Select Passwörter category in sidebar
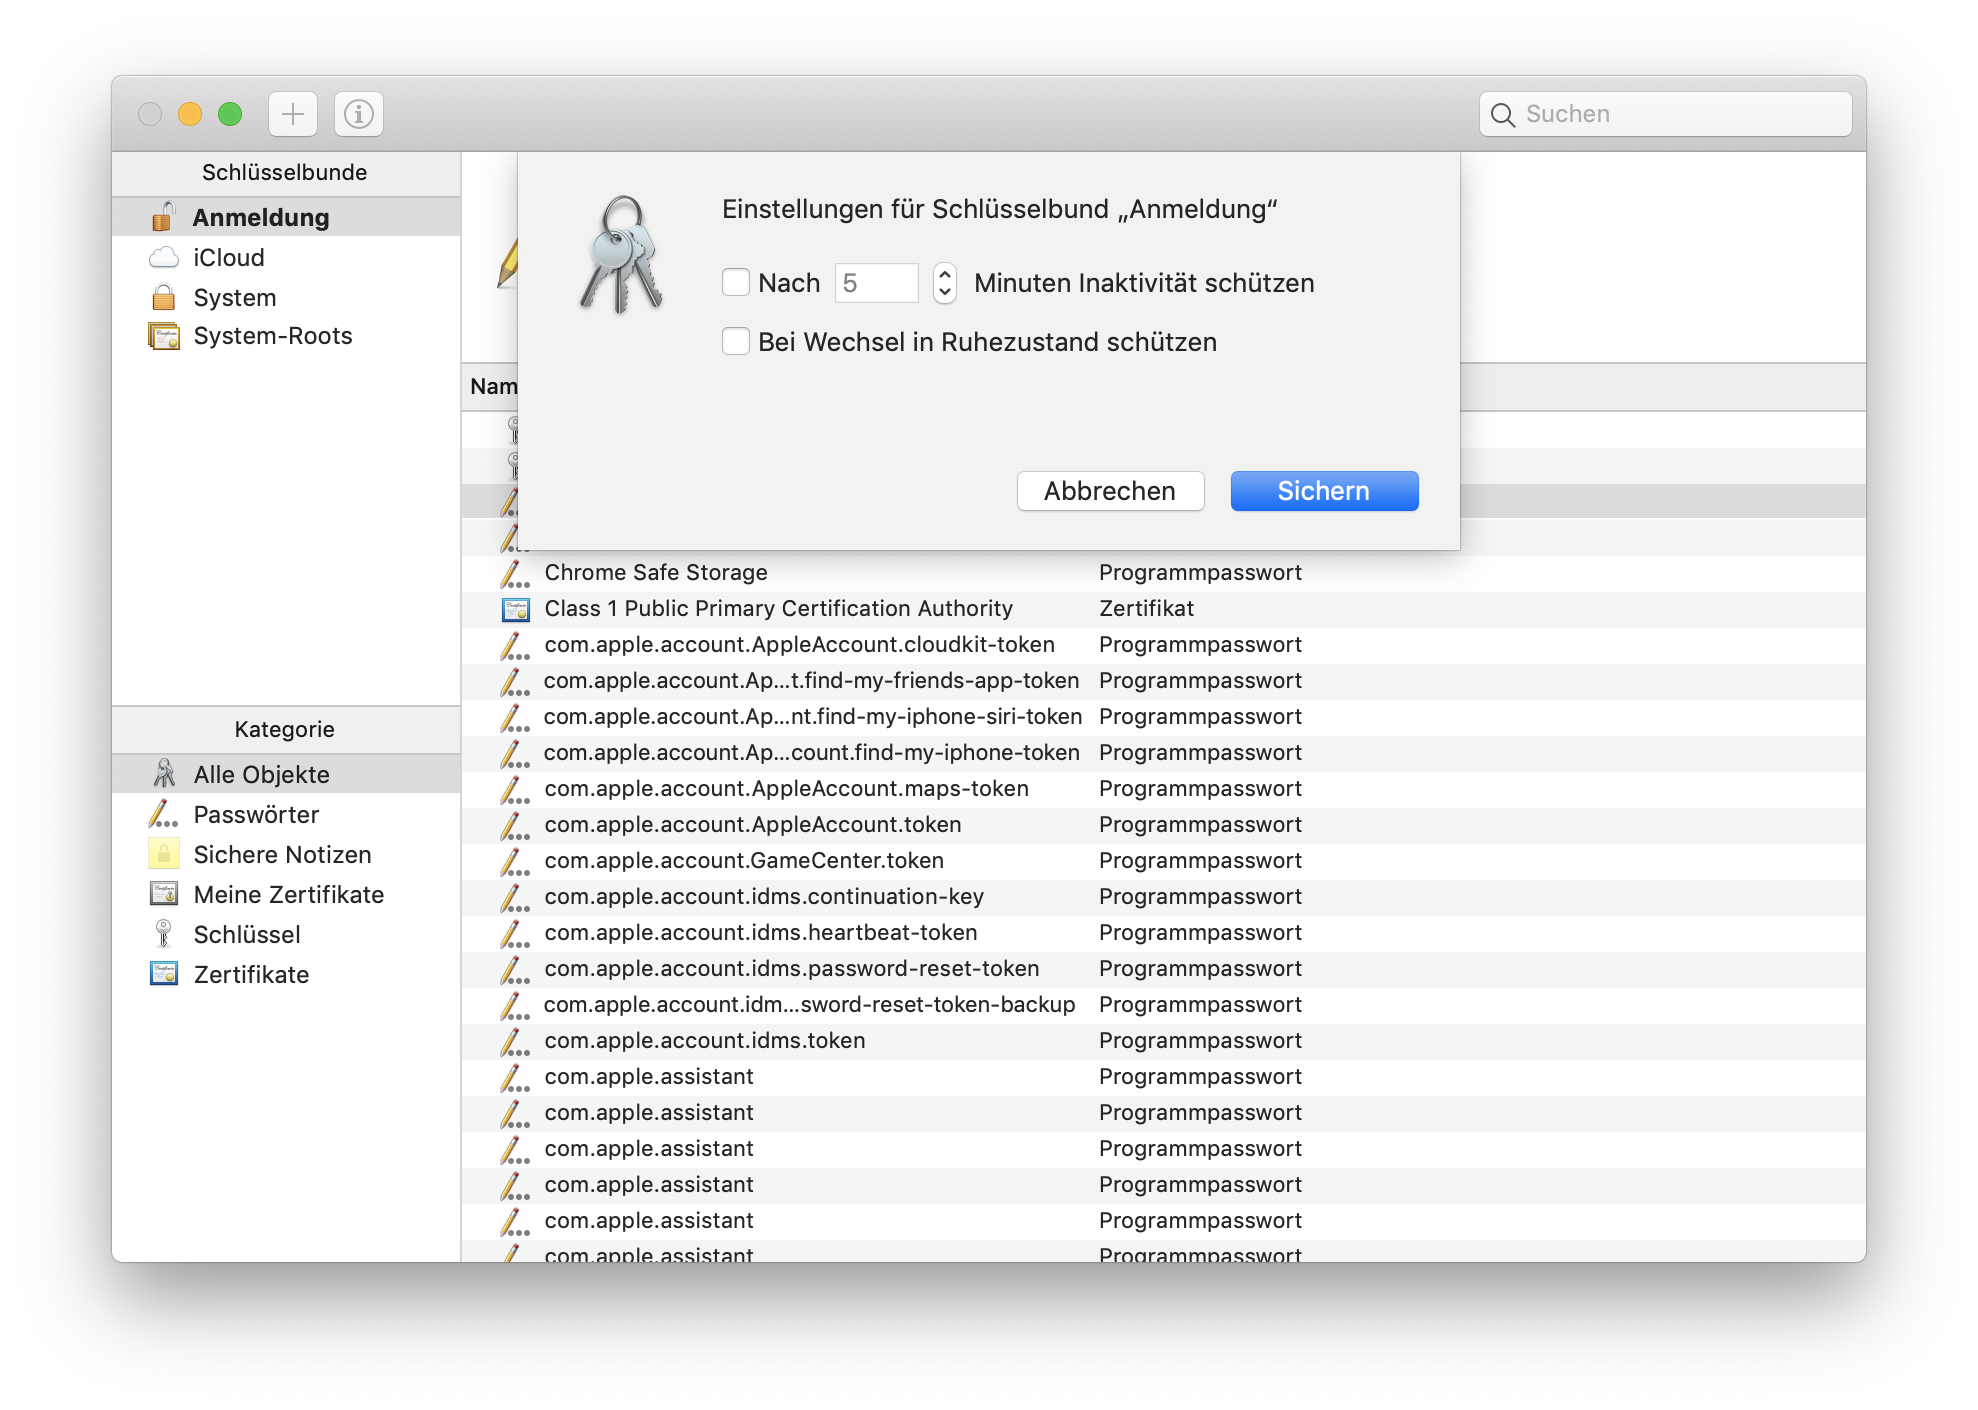The image size is (1978, 1410). (x=256, y=815)
